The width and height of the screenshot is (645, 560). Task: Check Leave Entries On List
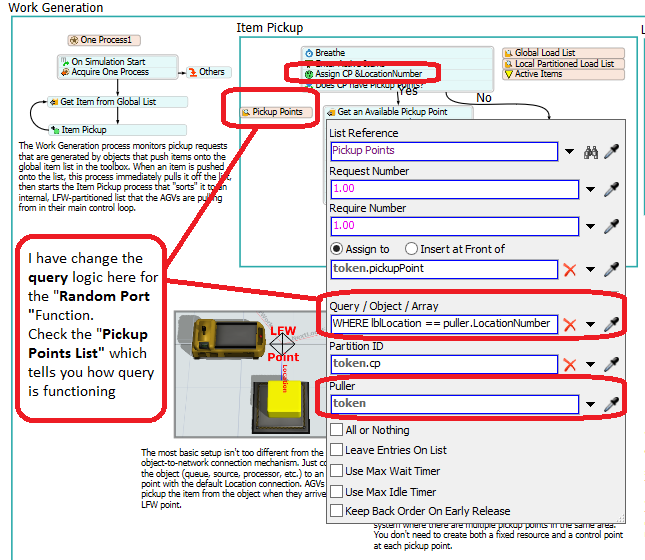point(336,451)
